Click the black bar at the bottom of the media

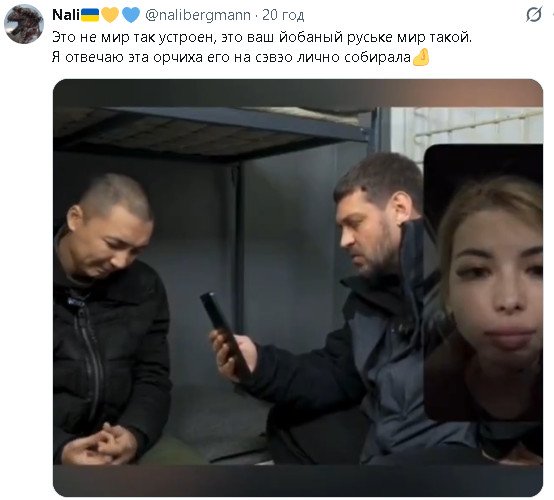pos(298,481)
